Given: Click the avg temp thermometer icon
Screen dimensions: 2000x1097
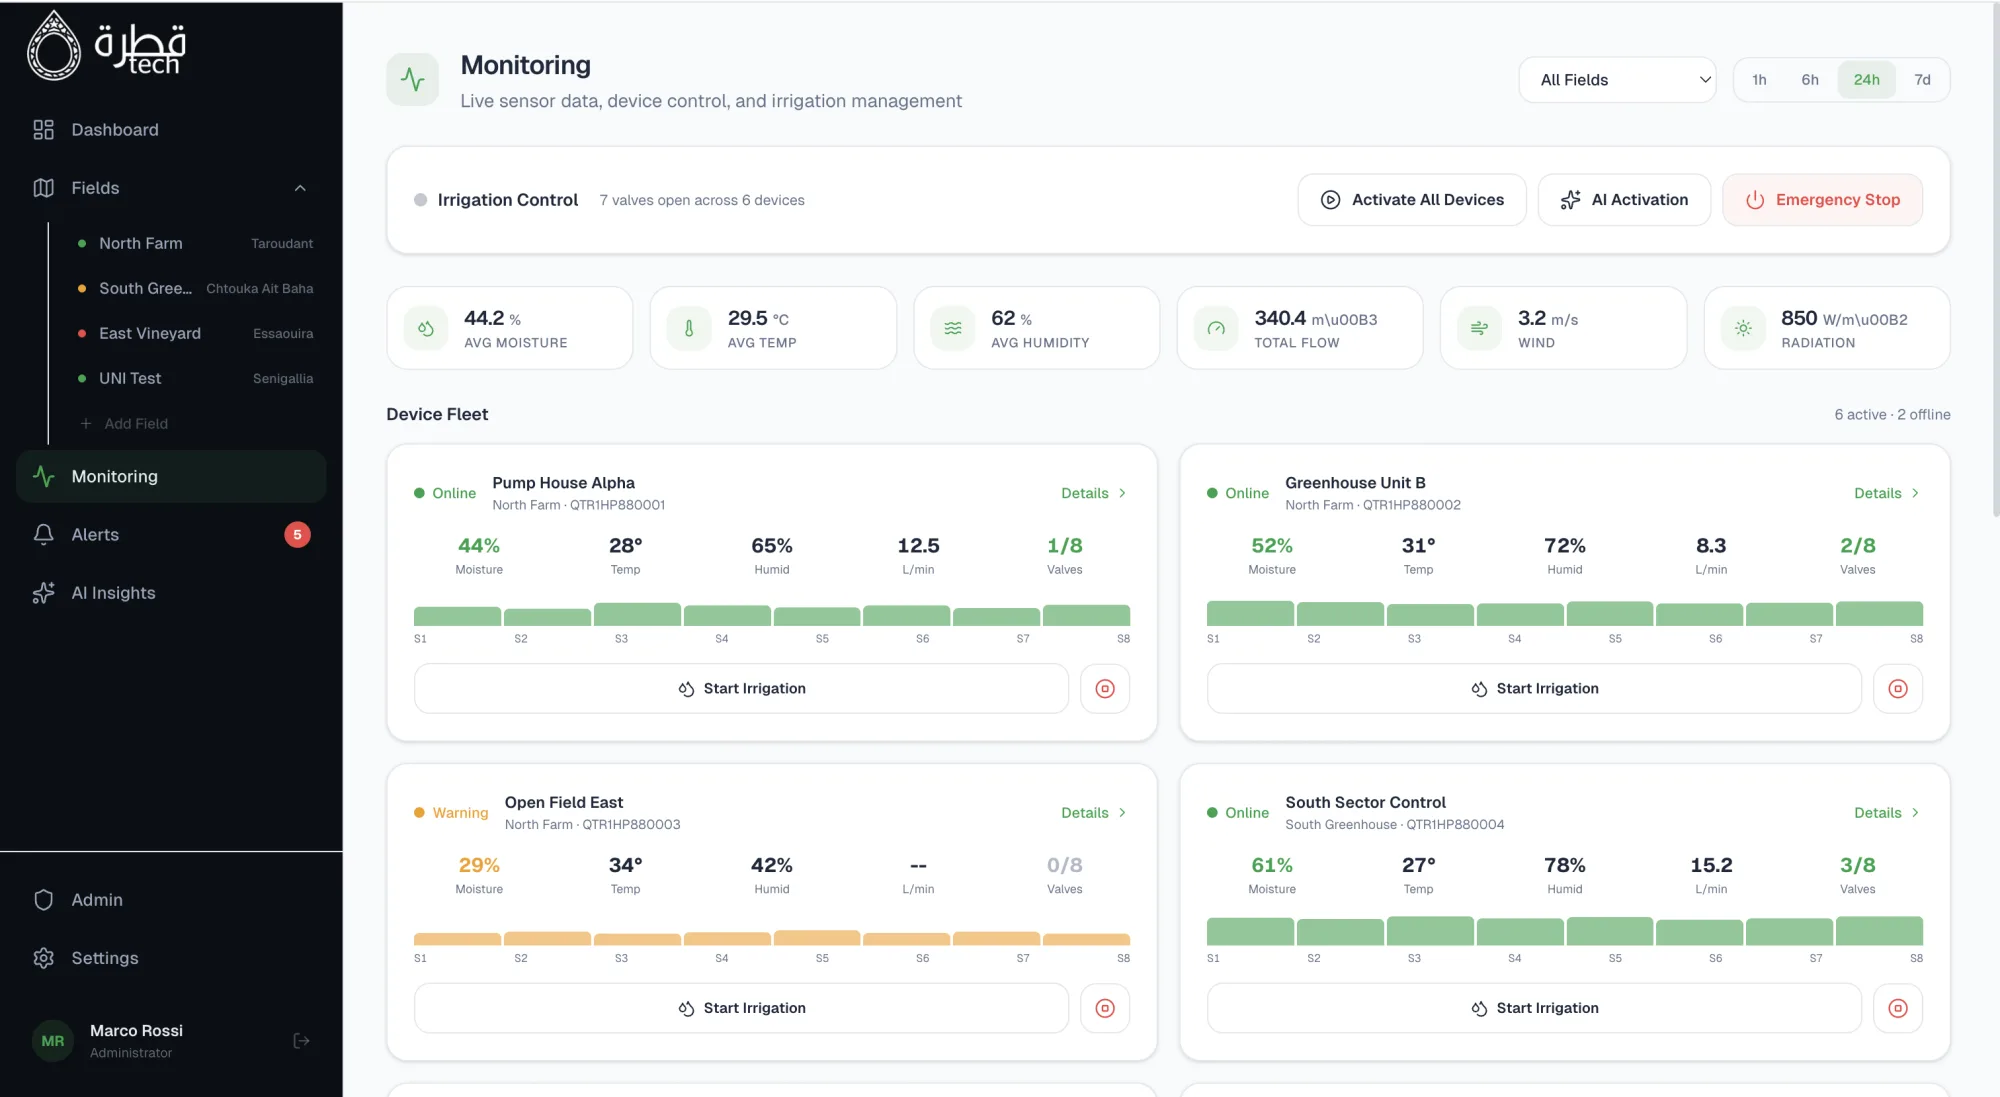Looking at the screenshot, I should point(689,328).
